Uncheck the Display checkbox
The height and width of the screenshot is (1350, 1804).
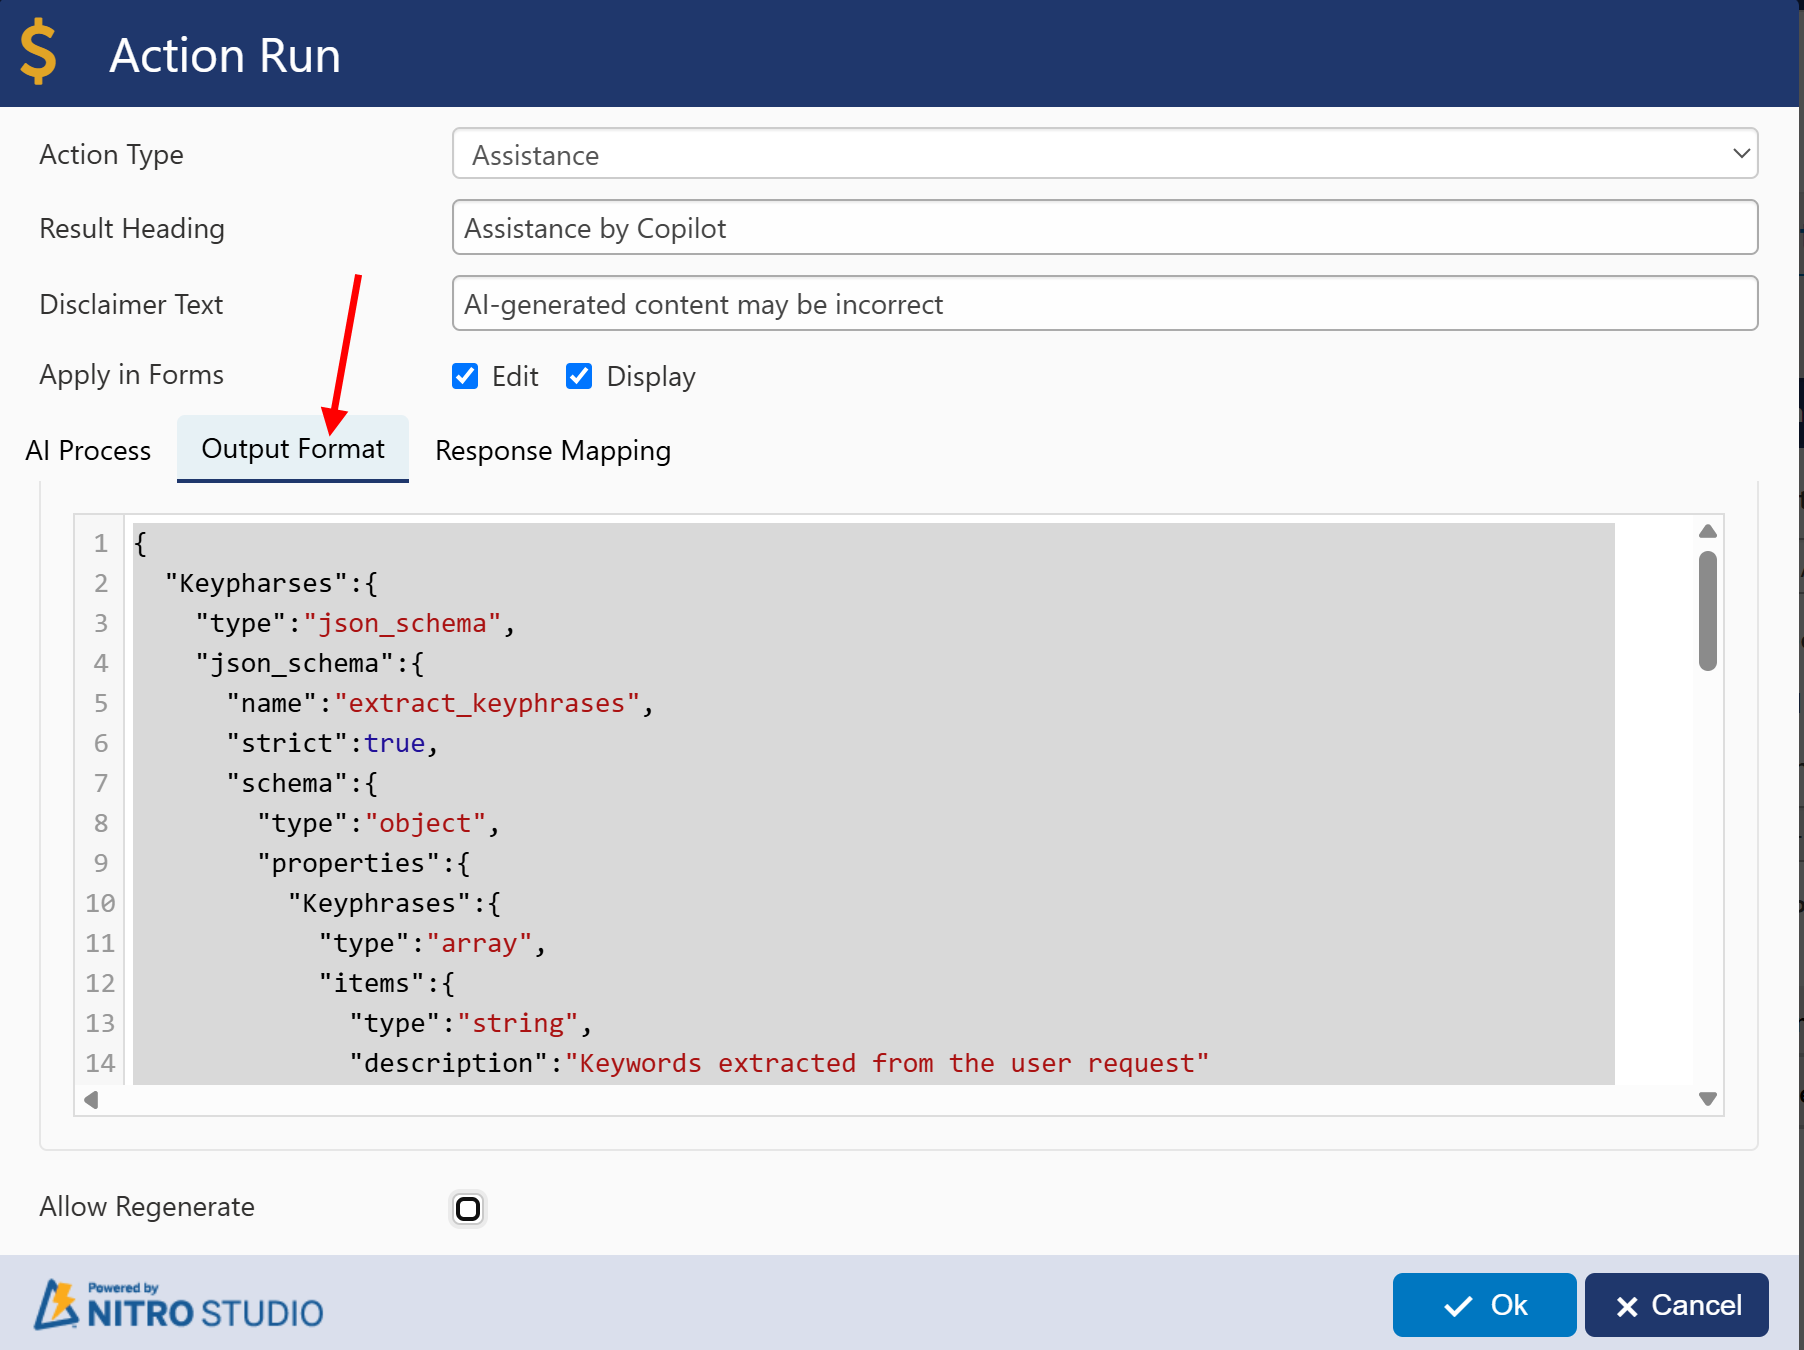coord(579,376)
